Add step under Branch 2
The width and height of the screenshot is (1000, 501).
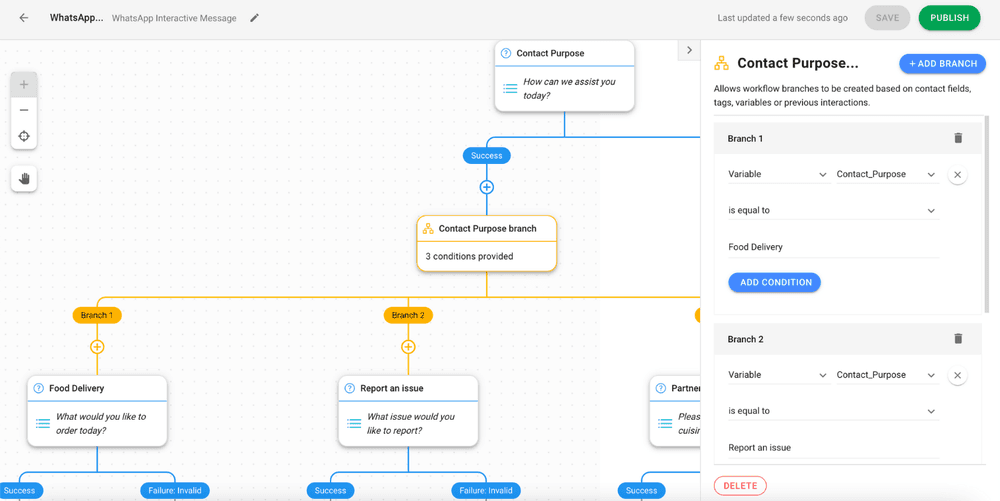(x=408, y=347)
